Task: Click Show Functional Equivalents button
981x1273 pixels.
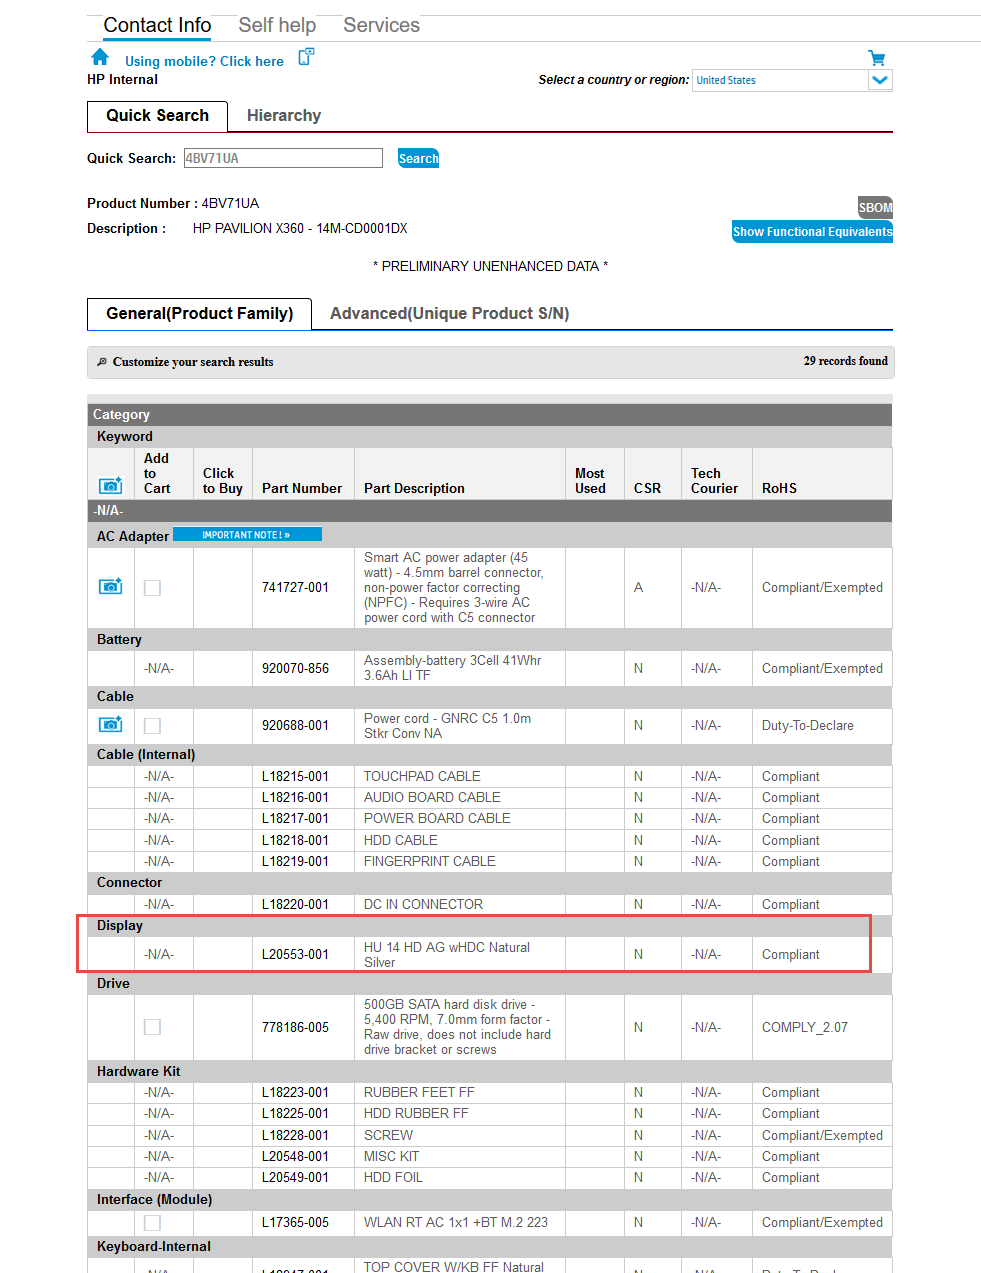Action: (812, 232)
